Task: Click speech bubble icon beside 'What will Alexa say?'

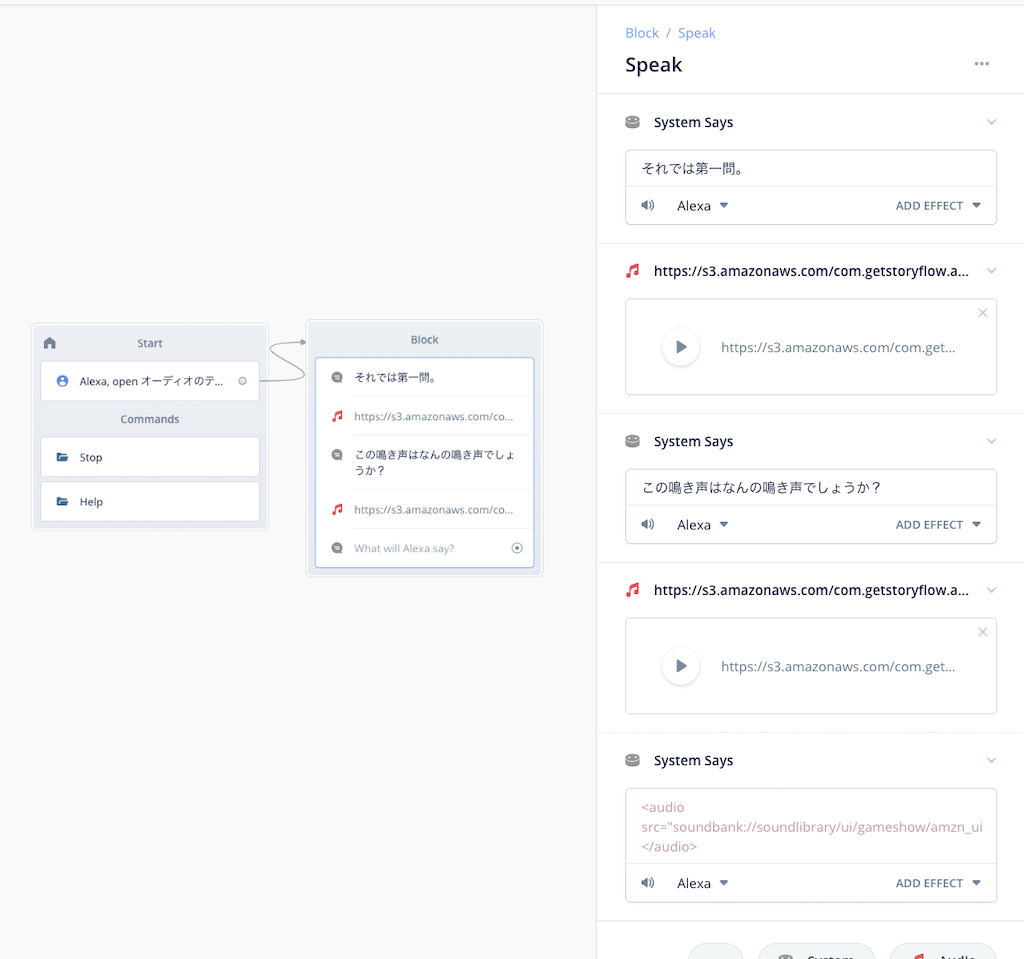Action: click(x=337, y=548)
